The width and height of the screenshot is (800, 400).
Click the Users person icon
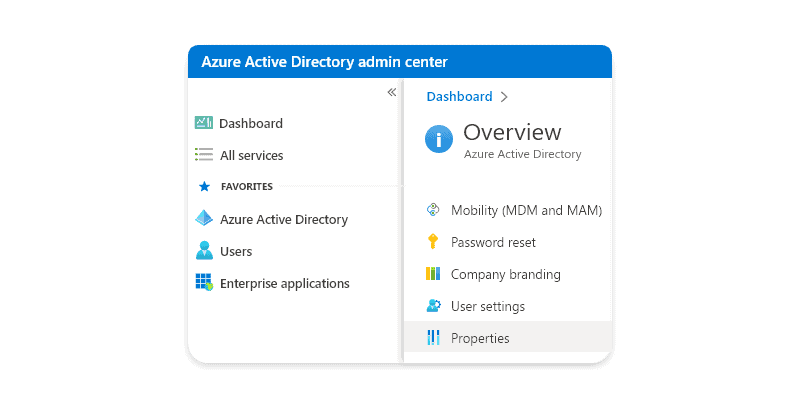tap(204, 251)
